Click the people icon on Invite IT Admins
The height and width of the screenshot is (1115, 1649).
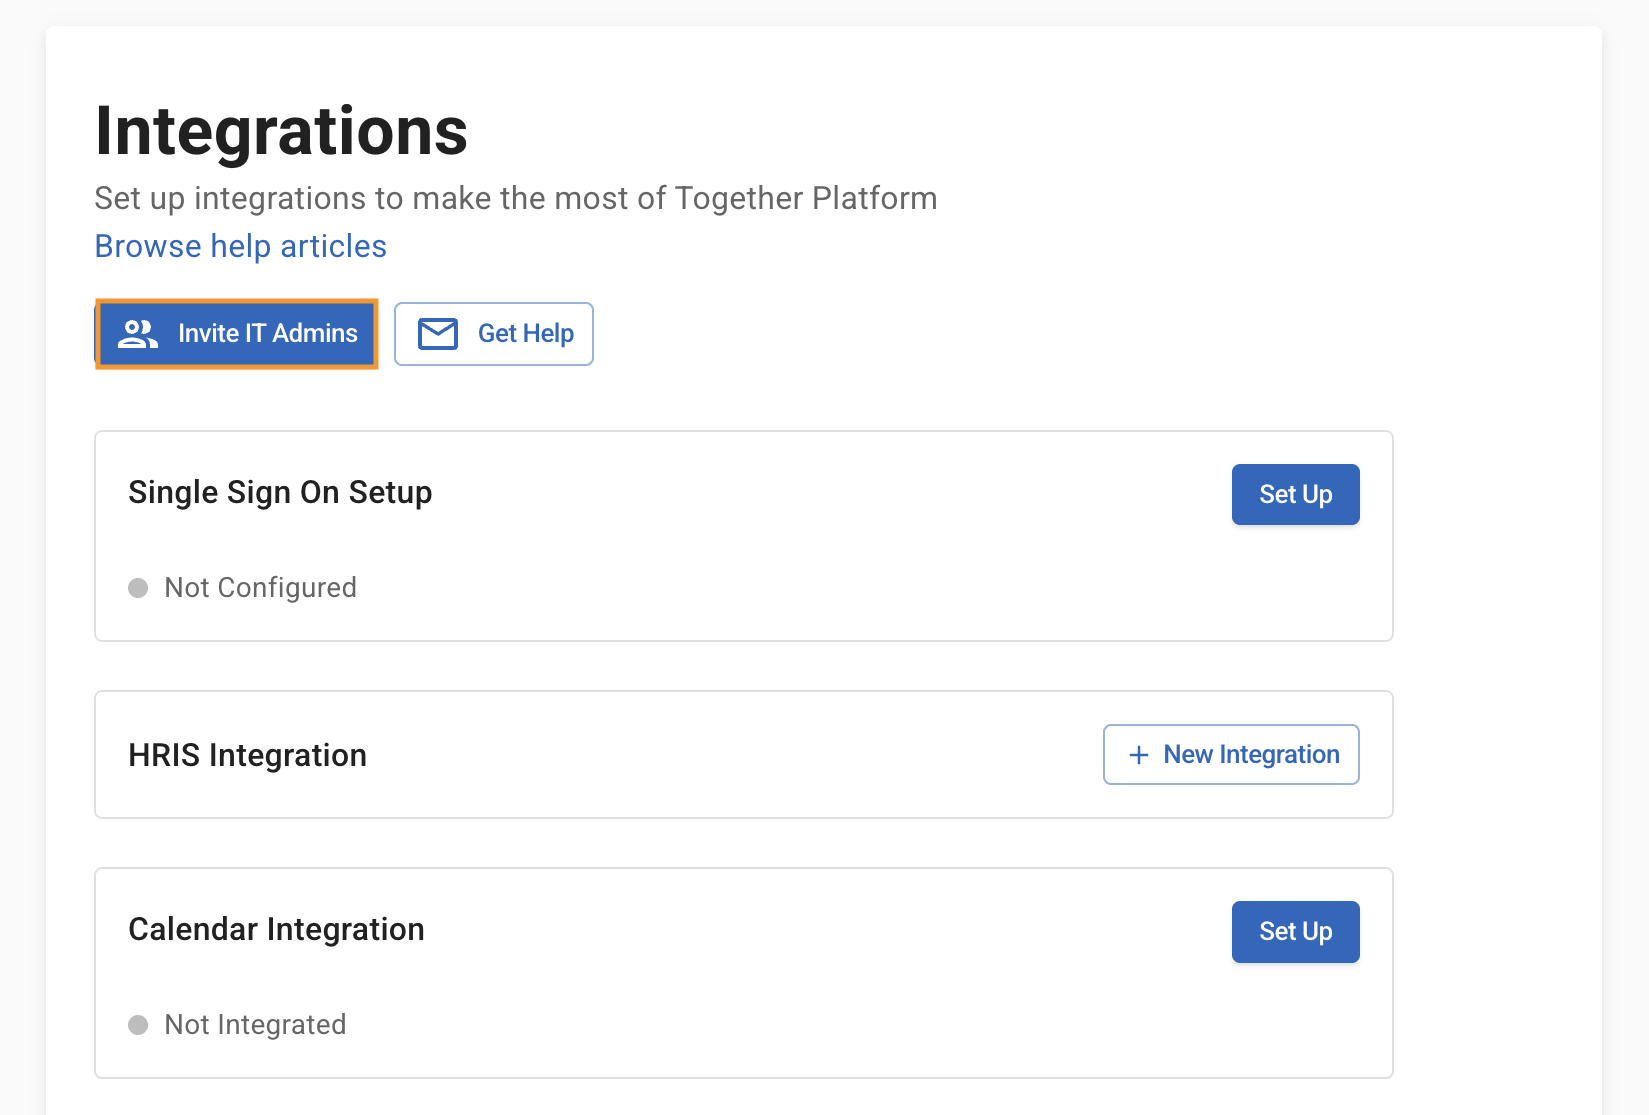pyautogui.click(x=138, y=334)
